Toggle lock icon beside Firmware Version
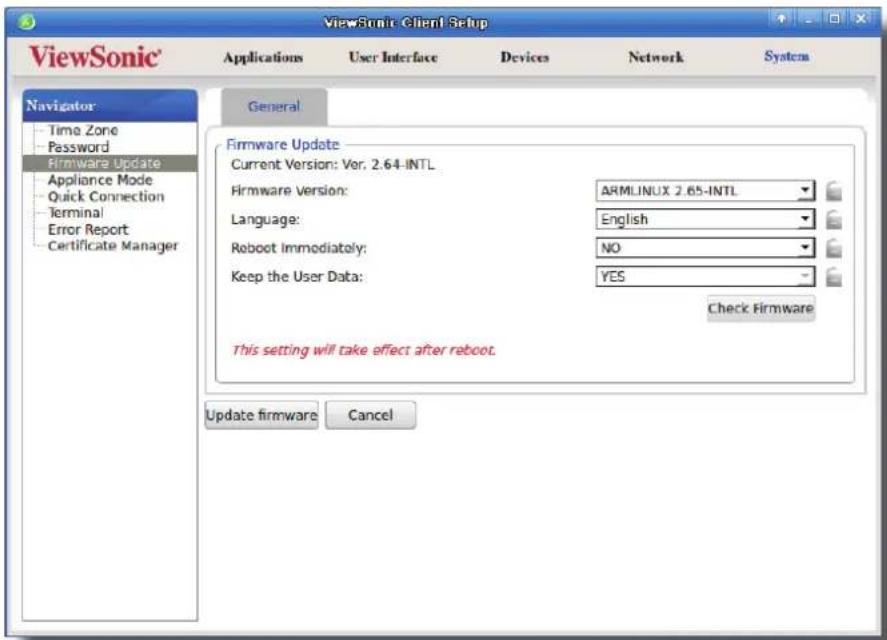The image size is (887, 640). pos(834,191)
